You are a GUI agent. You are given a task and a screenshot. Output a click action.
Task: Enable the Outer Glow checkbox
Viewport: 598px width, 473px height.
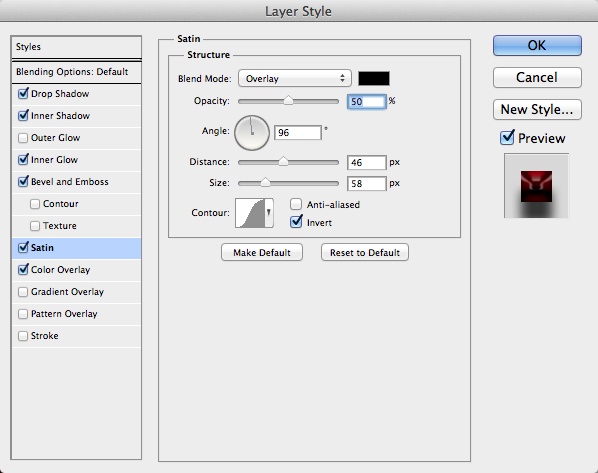[x=23, y=138]
